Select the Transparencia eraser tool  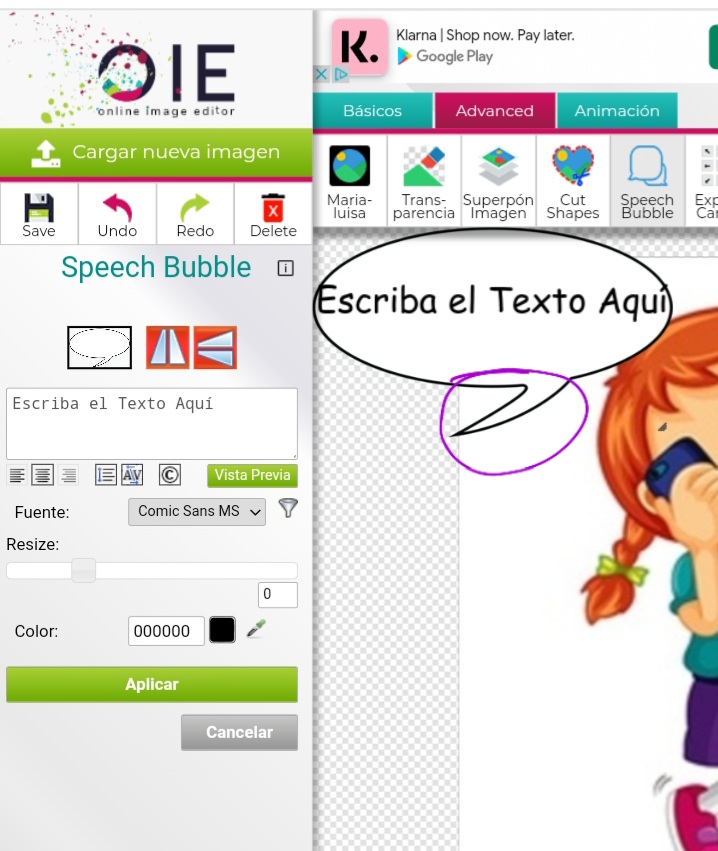424,181
